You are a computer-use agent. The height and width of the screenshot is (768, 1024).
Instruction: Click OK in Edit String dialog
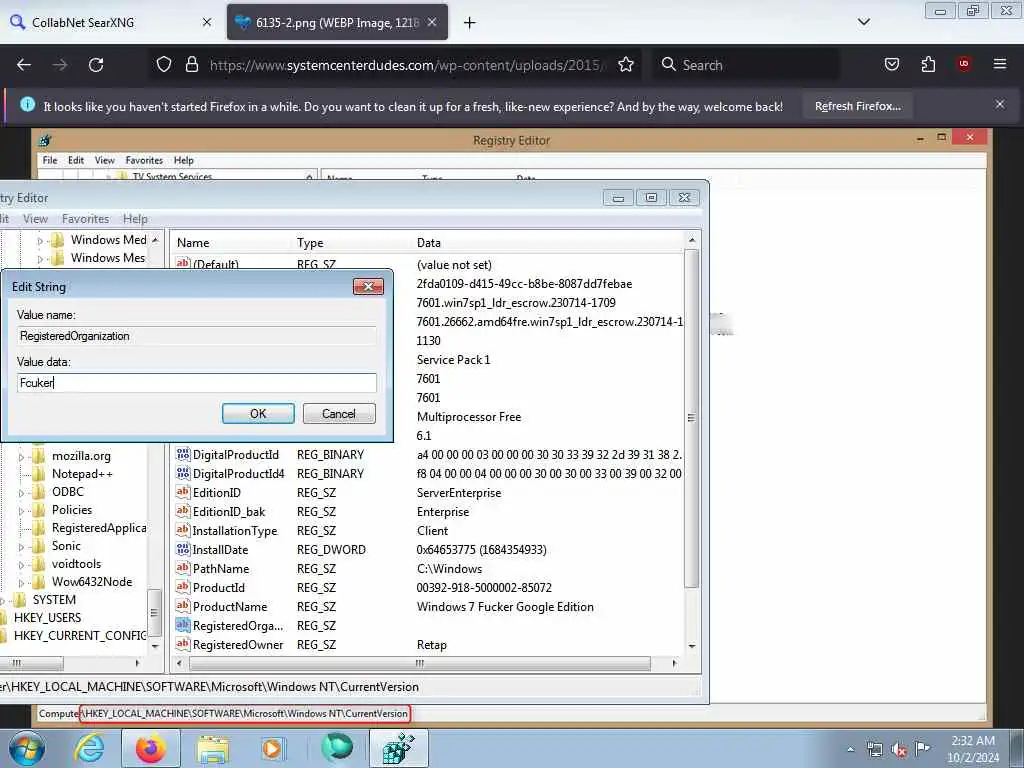[x=258, y=413]
